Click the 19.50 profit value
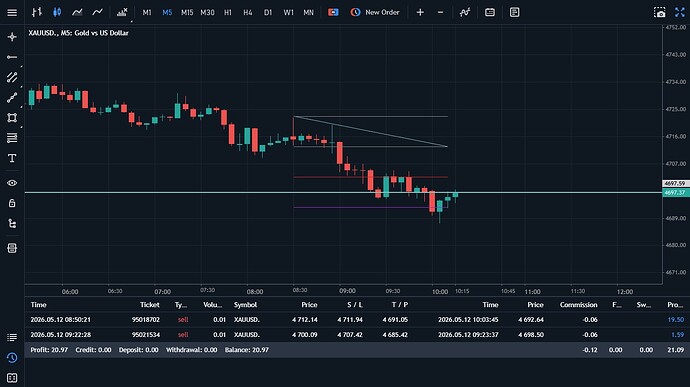The width and height of the screenshot is (690, 387). (x=676, y=320)
